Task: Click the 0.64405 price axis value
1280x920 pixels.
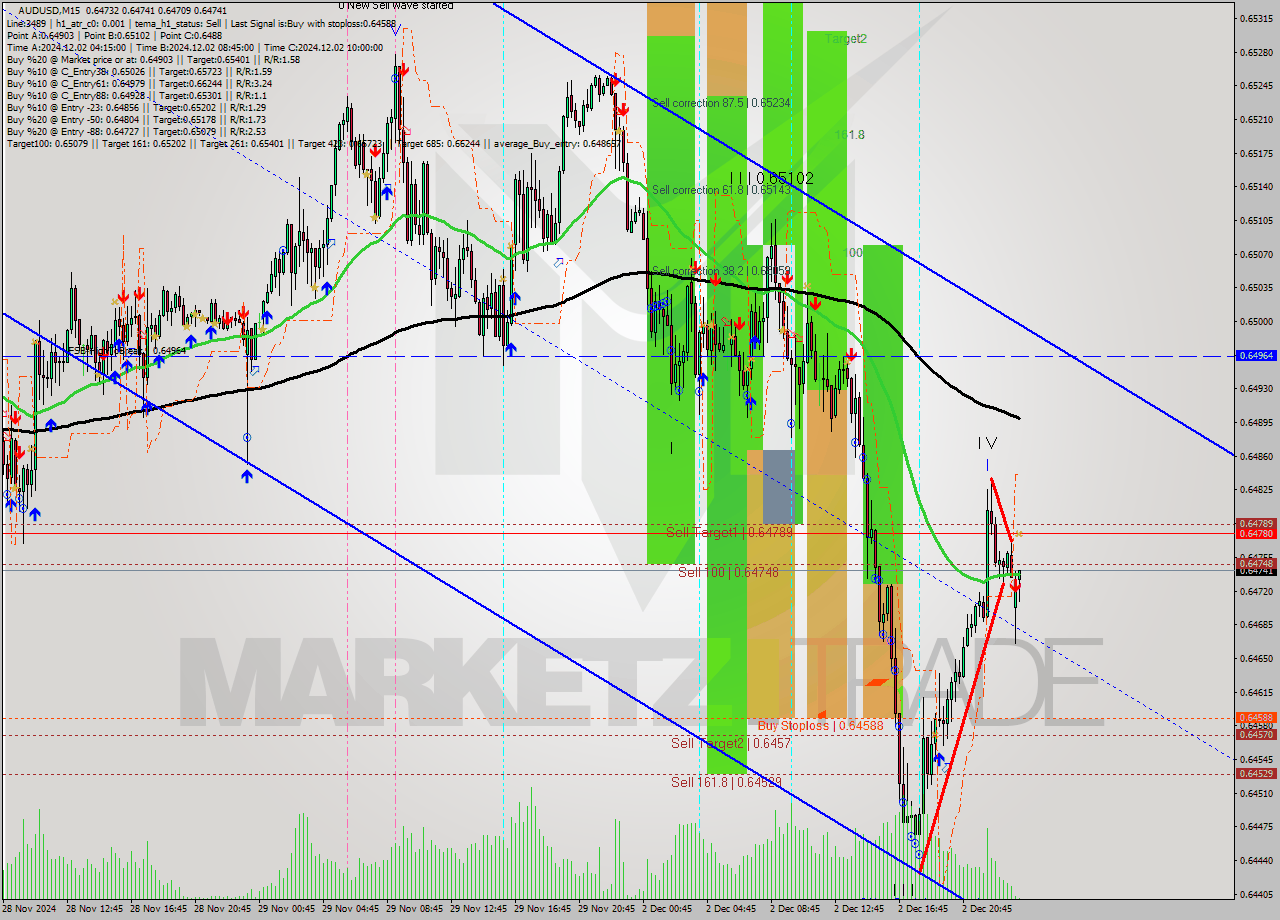Action: click(1256, 894)
